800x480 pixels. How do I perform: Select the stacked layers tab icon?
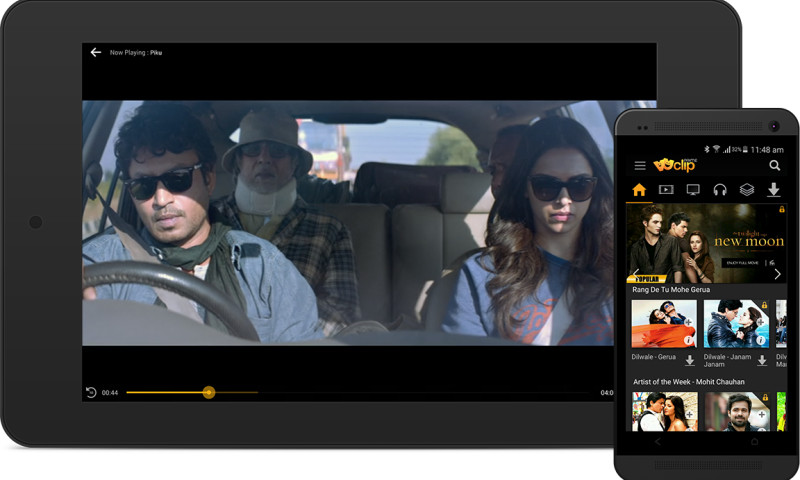tap(747, 190)
